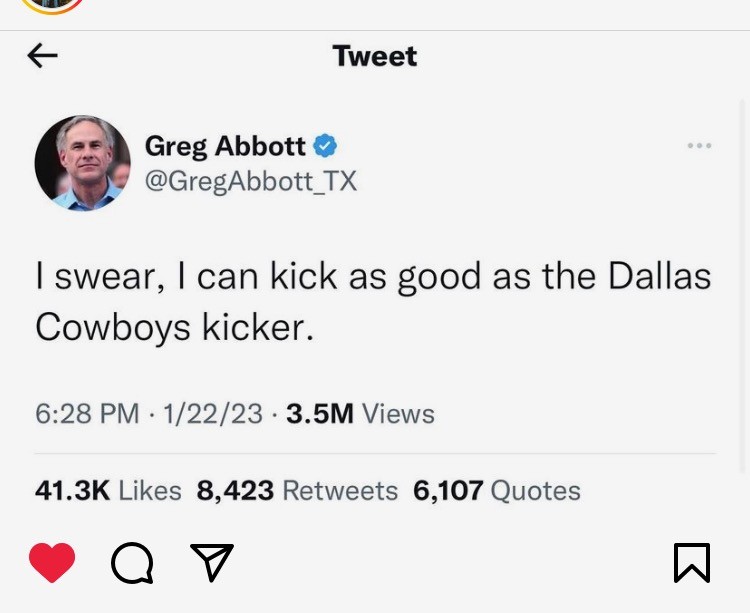Open the story avatar at the top-left edge
Viewport: 750px width, 613px height.
(x=52, y=5)
